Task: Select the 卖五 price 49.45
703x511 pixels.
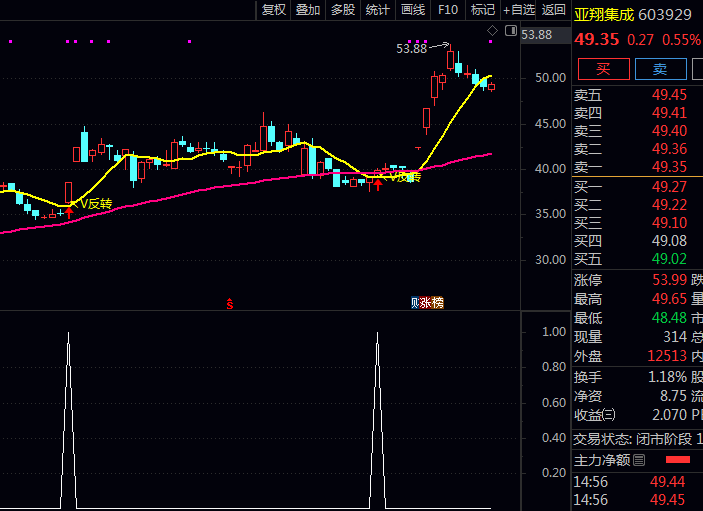Action: coord(669,95)
